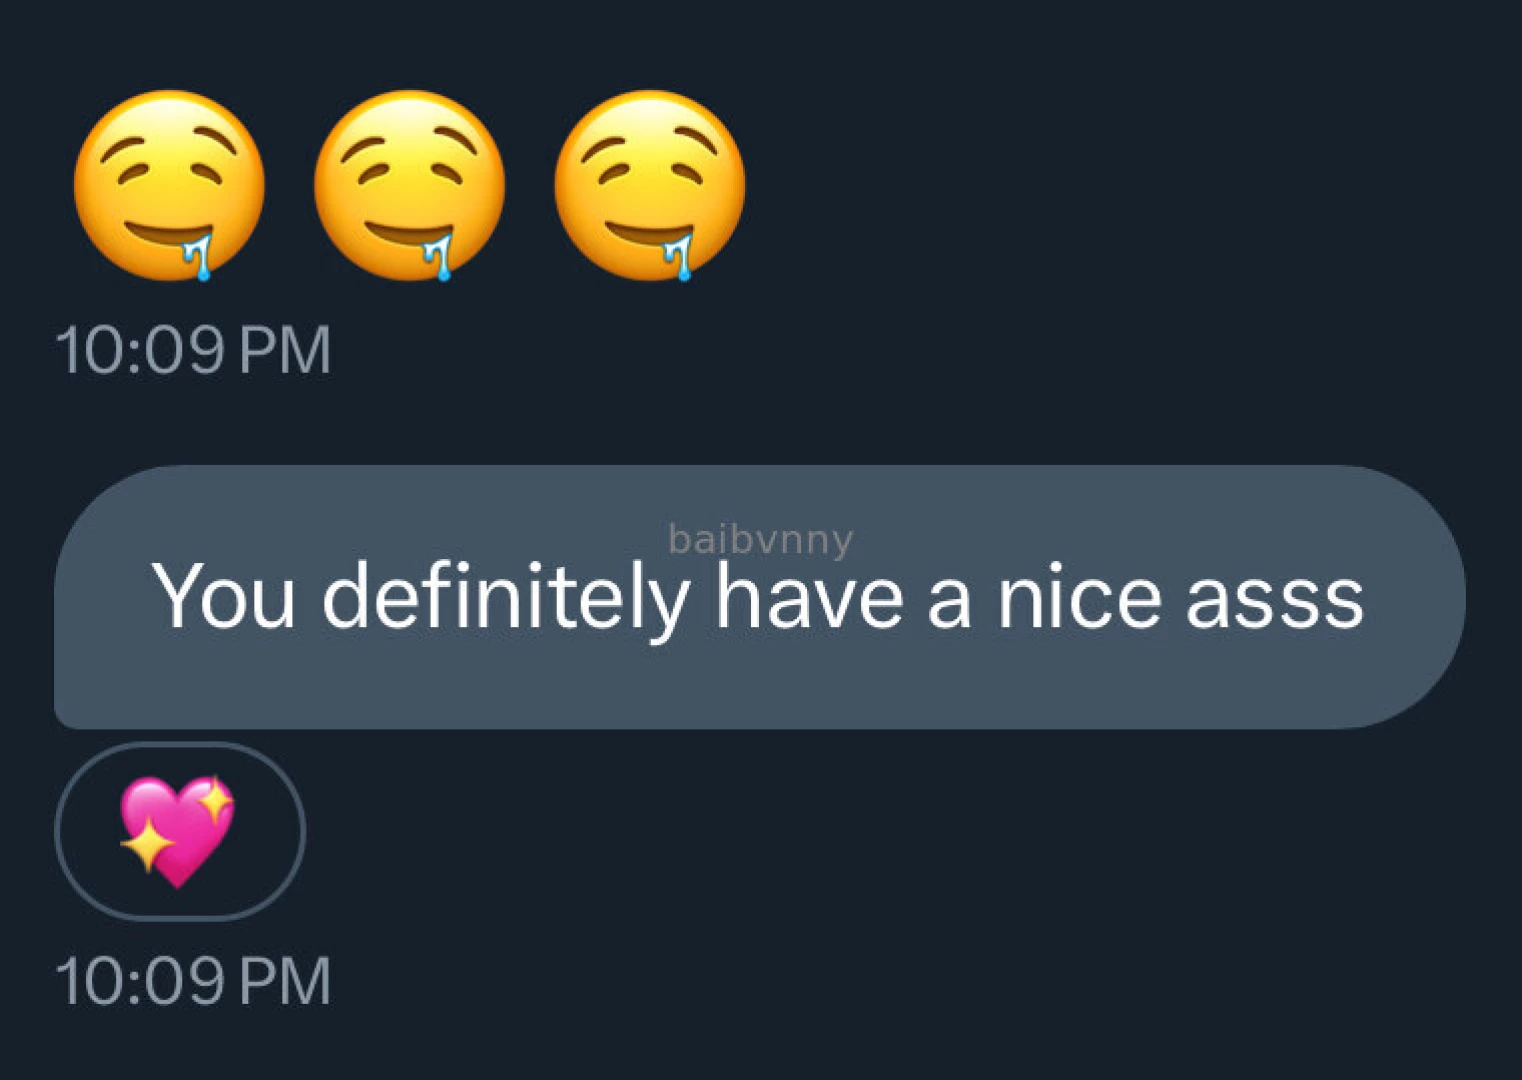Click the 10:09 PM timestamp below the emojis
Screen dimensions: 1522x1080
pos(197,348)
